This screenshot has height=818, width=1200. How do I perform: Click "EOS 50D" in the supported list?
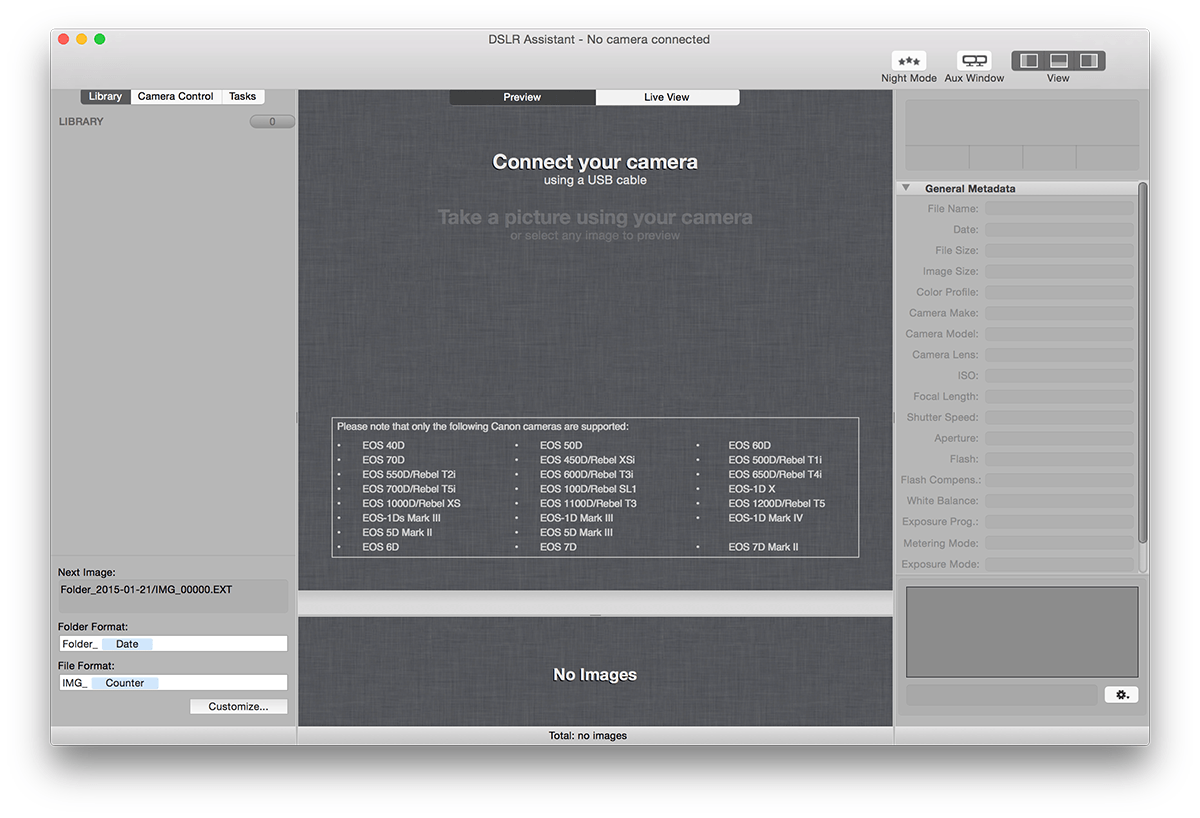(x=561, y=445)
